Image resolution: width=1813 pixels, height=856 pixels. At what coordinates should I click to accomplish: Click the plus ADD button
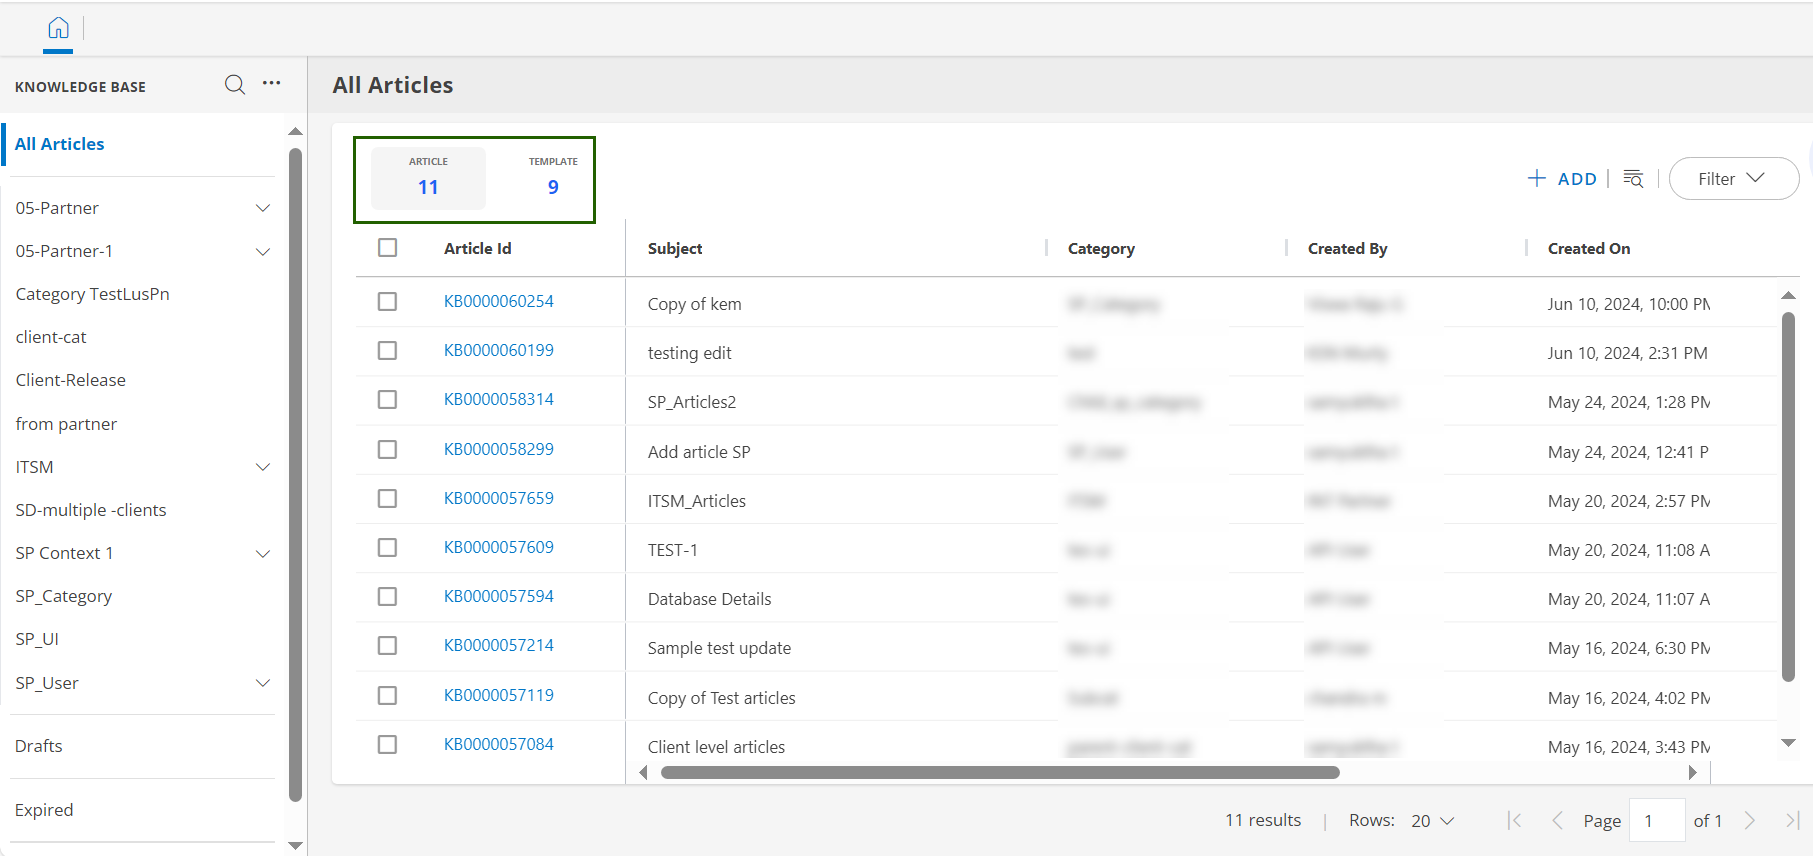pos(1562,179)
